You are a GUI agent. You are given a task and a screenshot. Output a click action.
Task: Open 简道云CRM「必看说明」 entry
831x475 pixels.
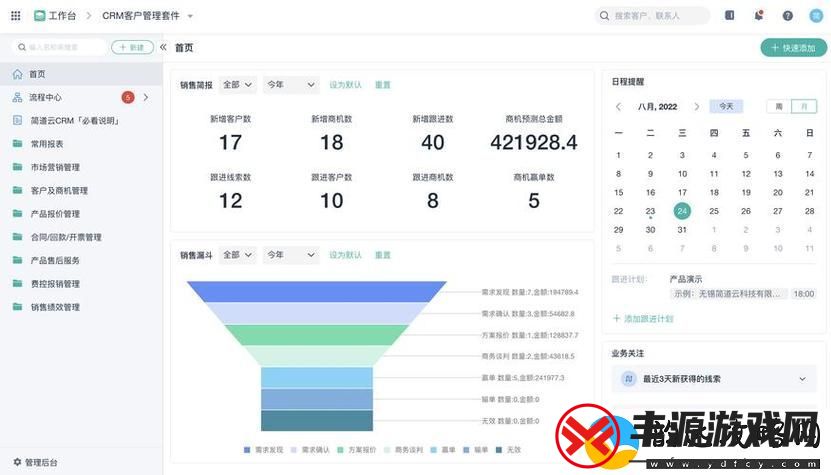coord(81,120)
